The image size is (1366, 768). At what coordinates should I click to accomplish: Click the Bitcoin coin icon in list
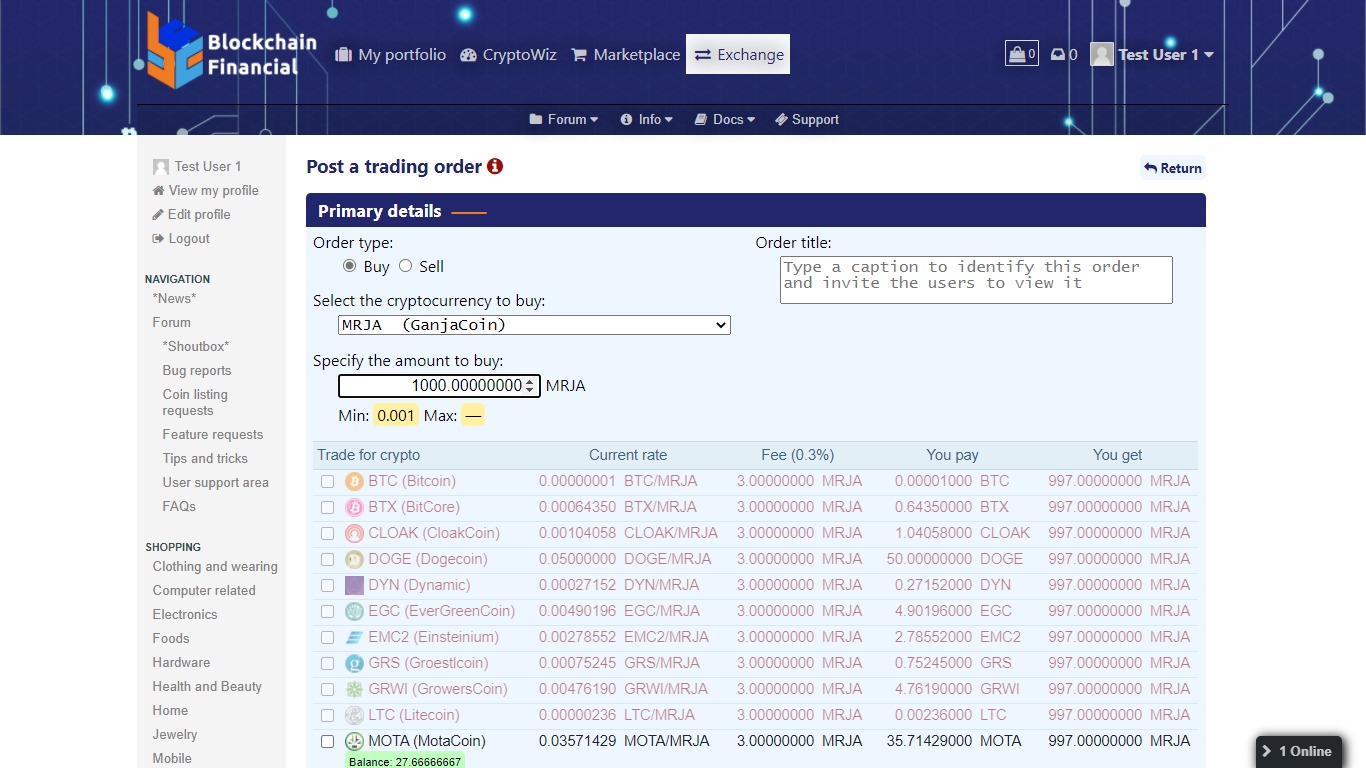coord(354,482)
